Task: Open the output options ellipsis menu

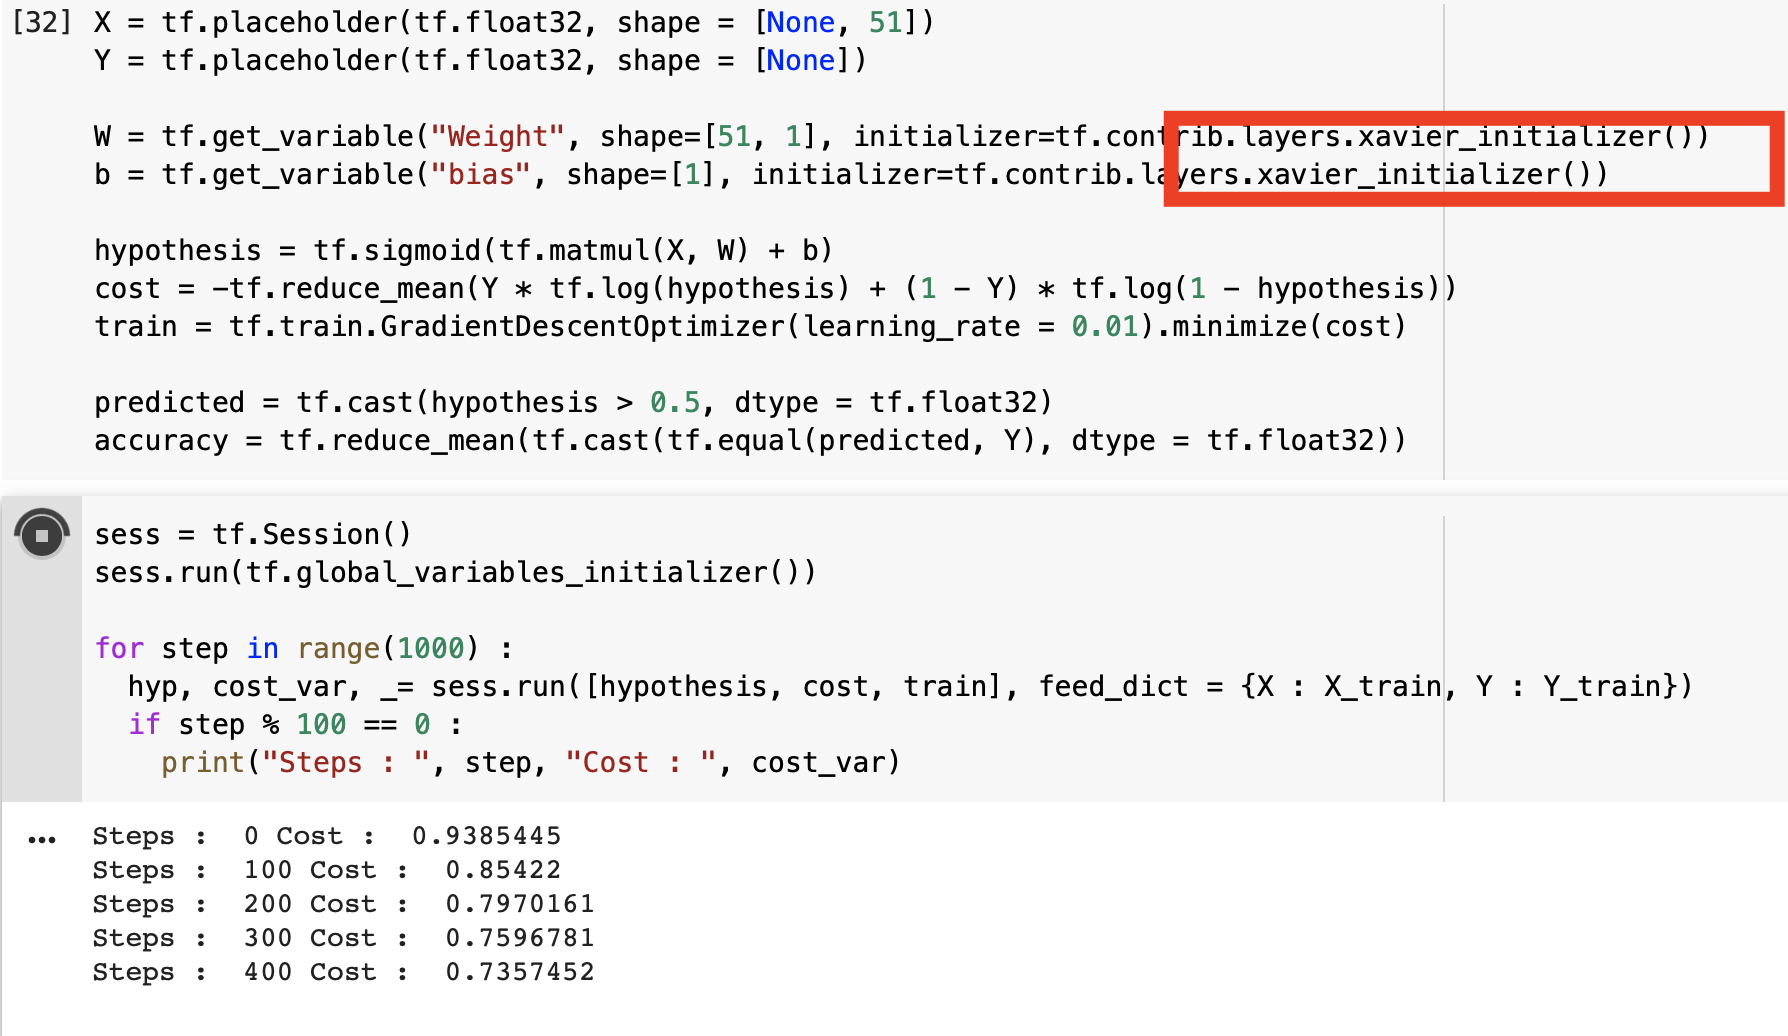Action: tap(42, 840)
